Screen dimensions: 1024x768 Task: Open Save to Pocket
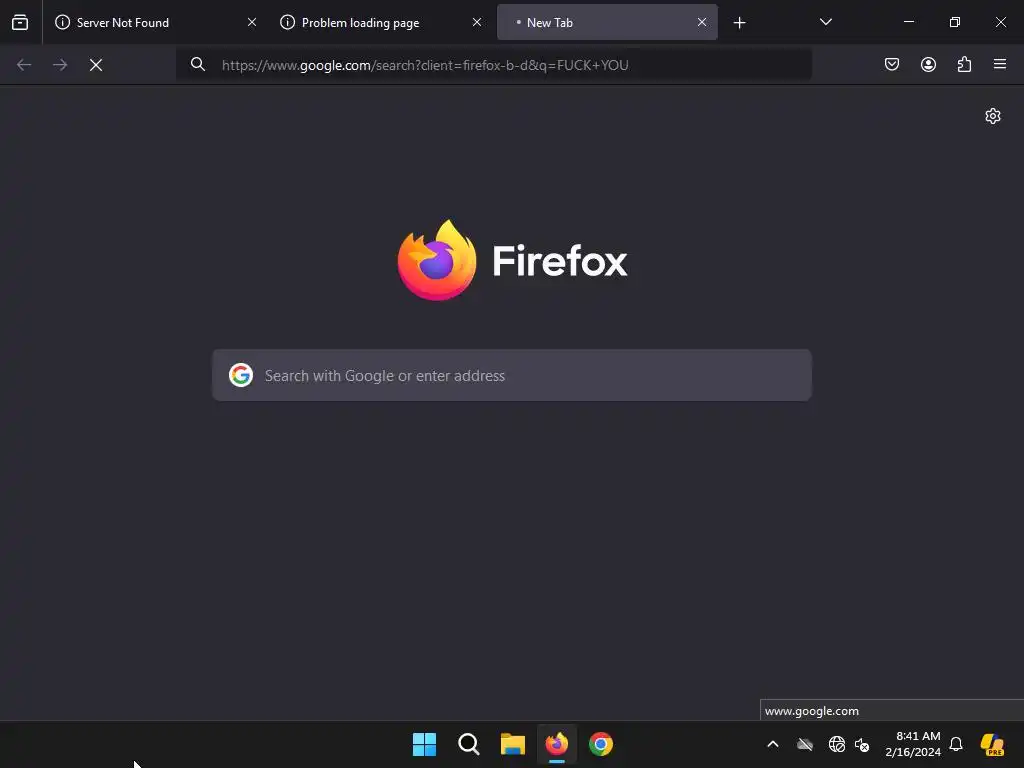[892, 64]
